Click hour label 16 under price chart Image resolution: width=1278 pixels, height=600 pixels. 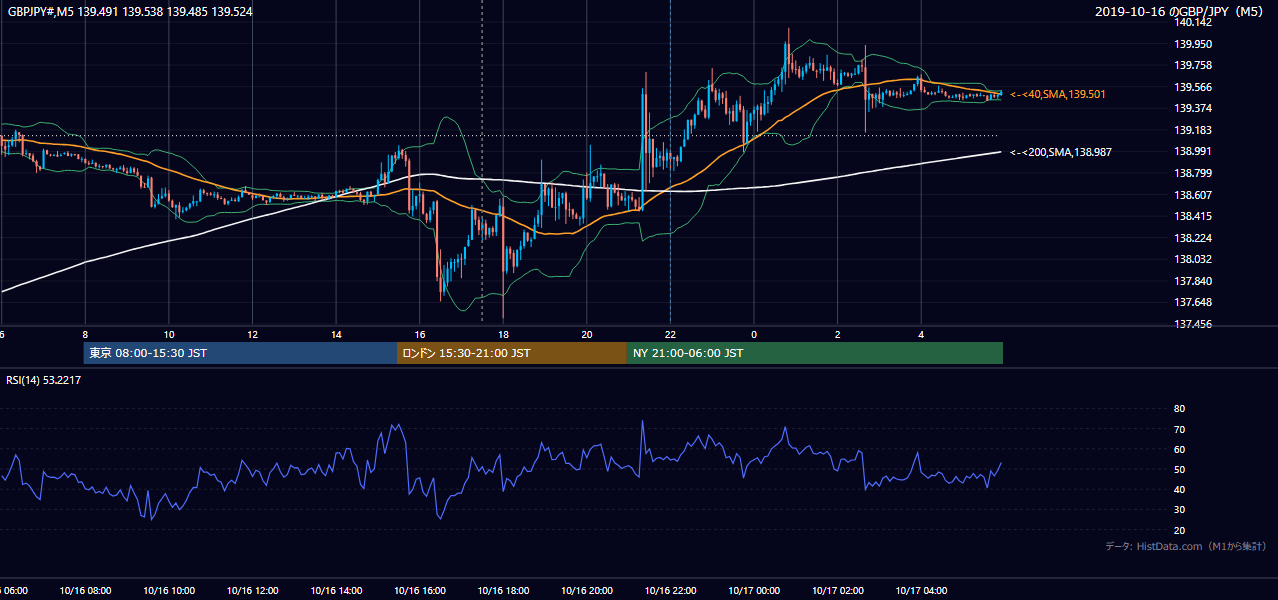[420, 335]
